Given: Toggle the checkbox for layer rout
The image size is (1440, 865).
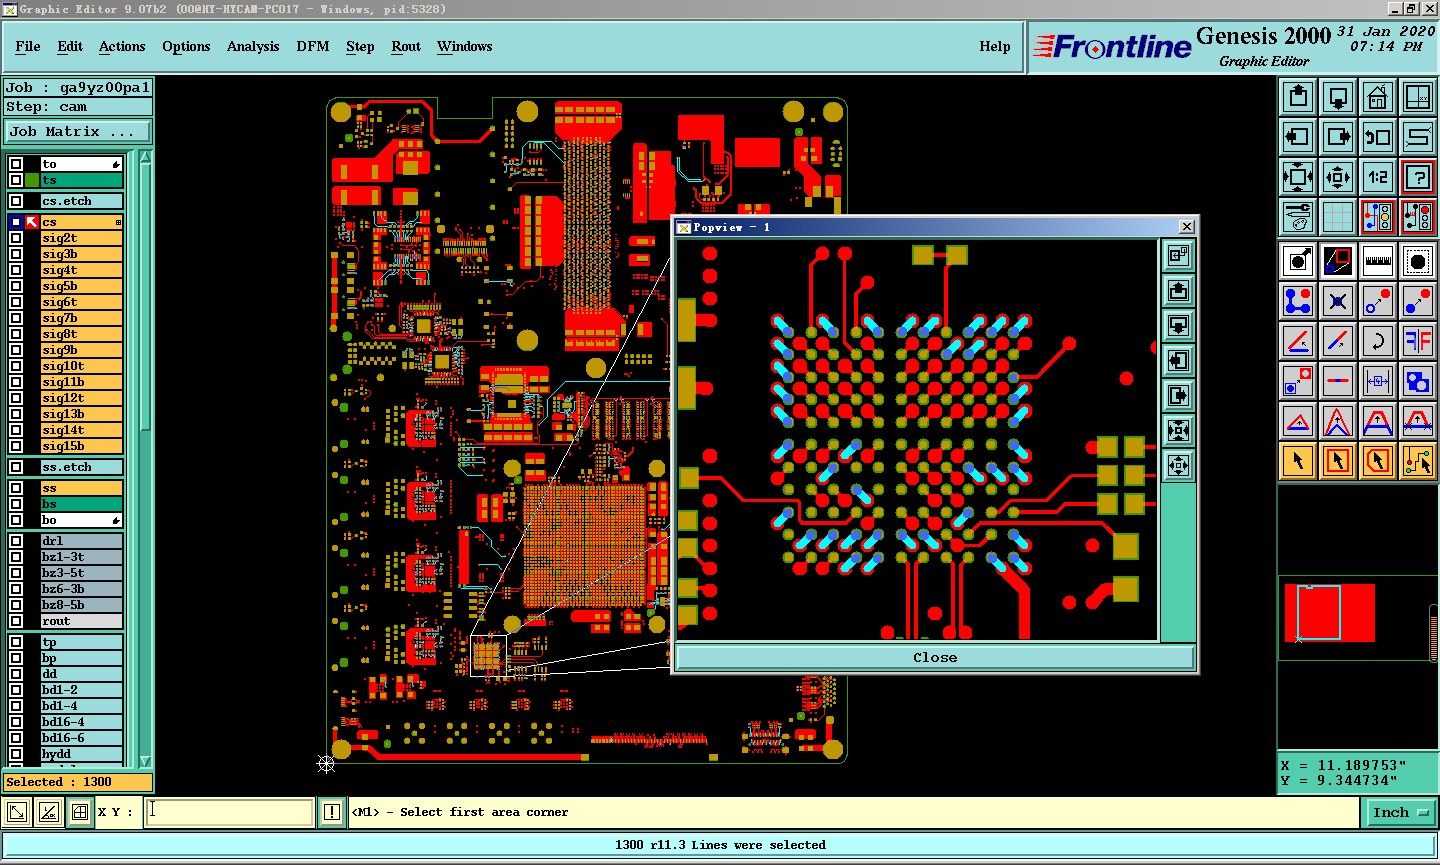Looking at the screenshot, I should tap(16, 621).
